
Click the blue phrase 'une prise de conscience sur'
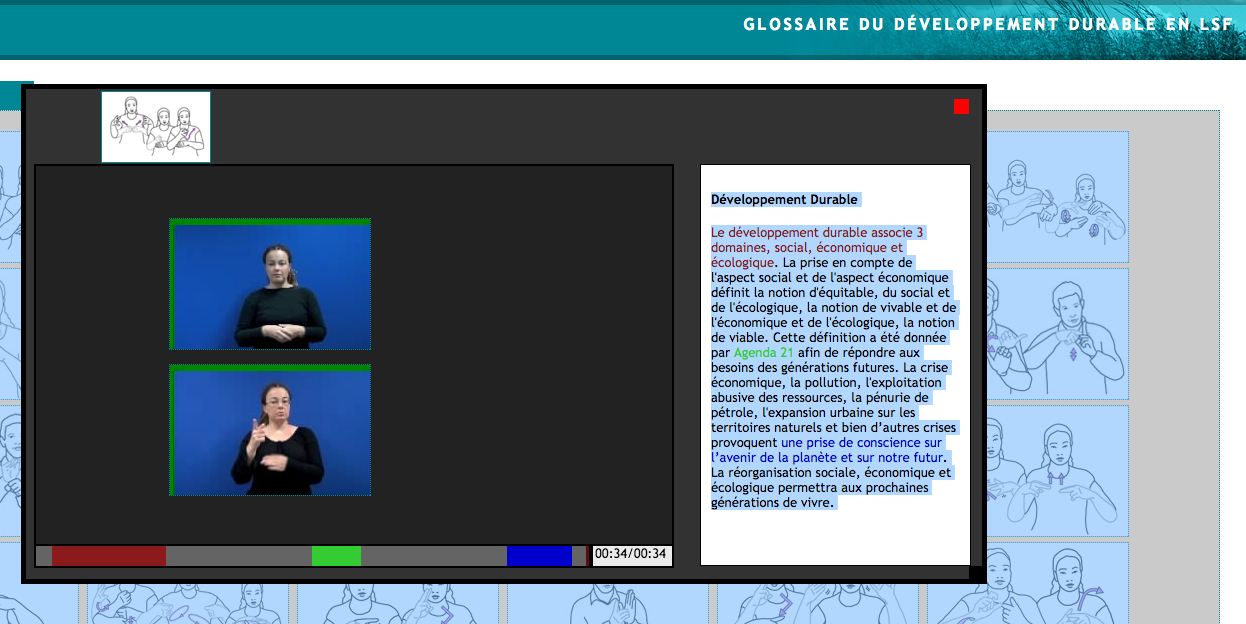862,442
